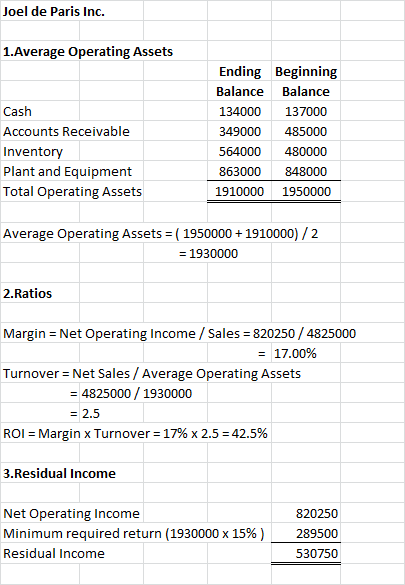
Task: Click the '1.Average Operating Assets' heading
Action: (x=88, y=51)
